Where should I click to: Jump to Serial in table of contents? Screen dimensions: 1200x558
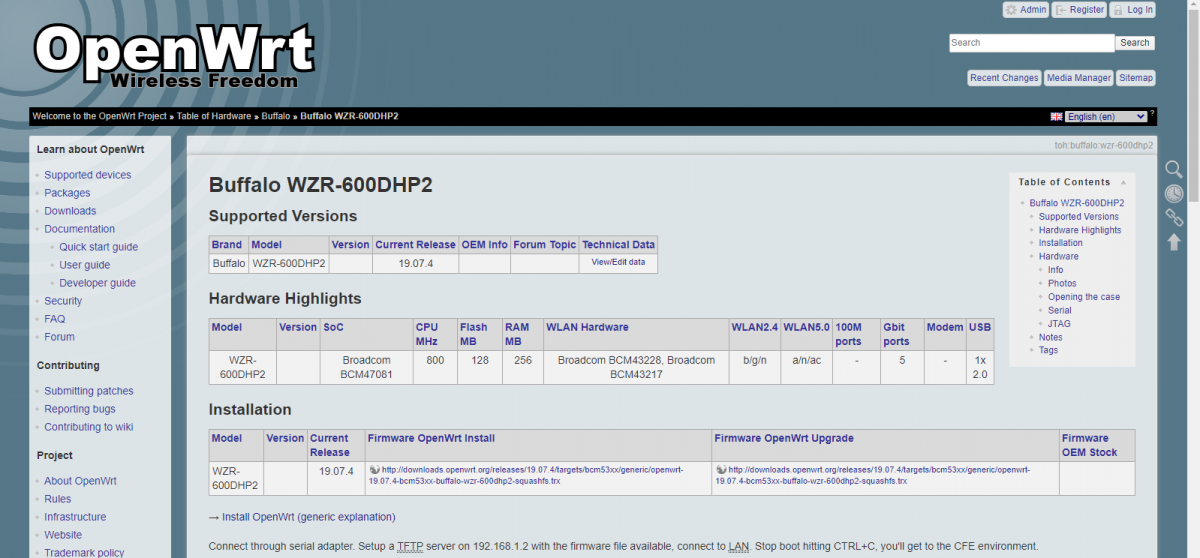1060,311
